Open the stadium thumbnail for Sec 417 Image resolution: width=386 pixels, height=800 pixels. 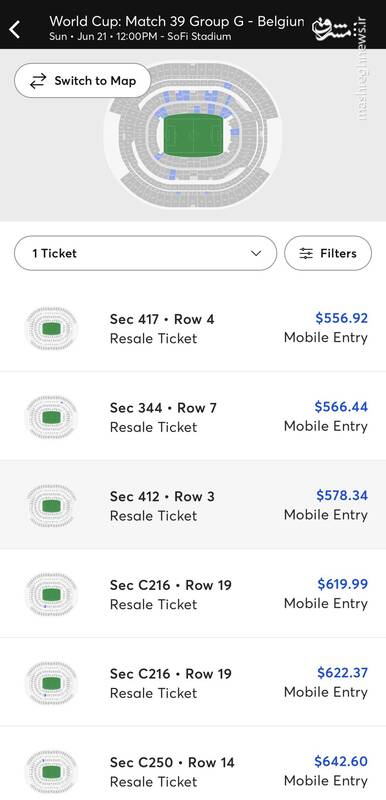tap(51, 328)
